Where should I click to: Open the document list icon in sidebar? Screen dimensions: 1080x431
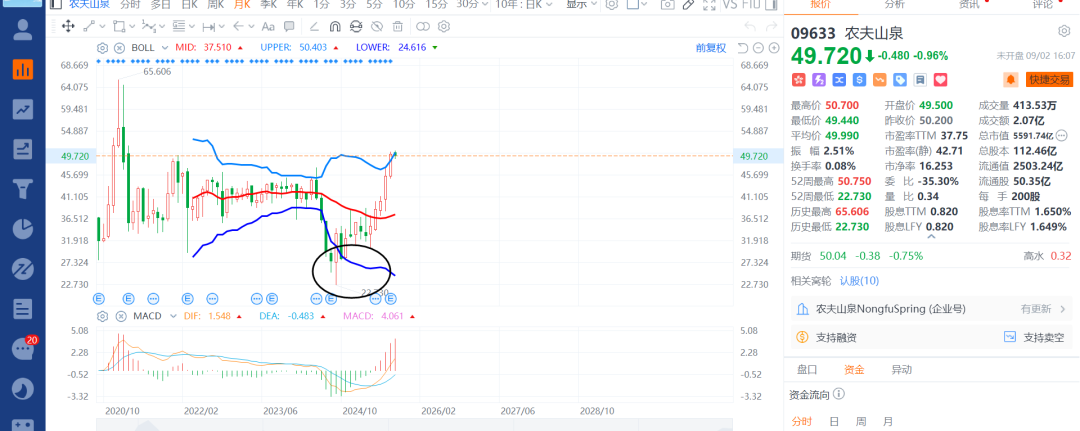[23, 308]
